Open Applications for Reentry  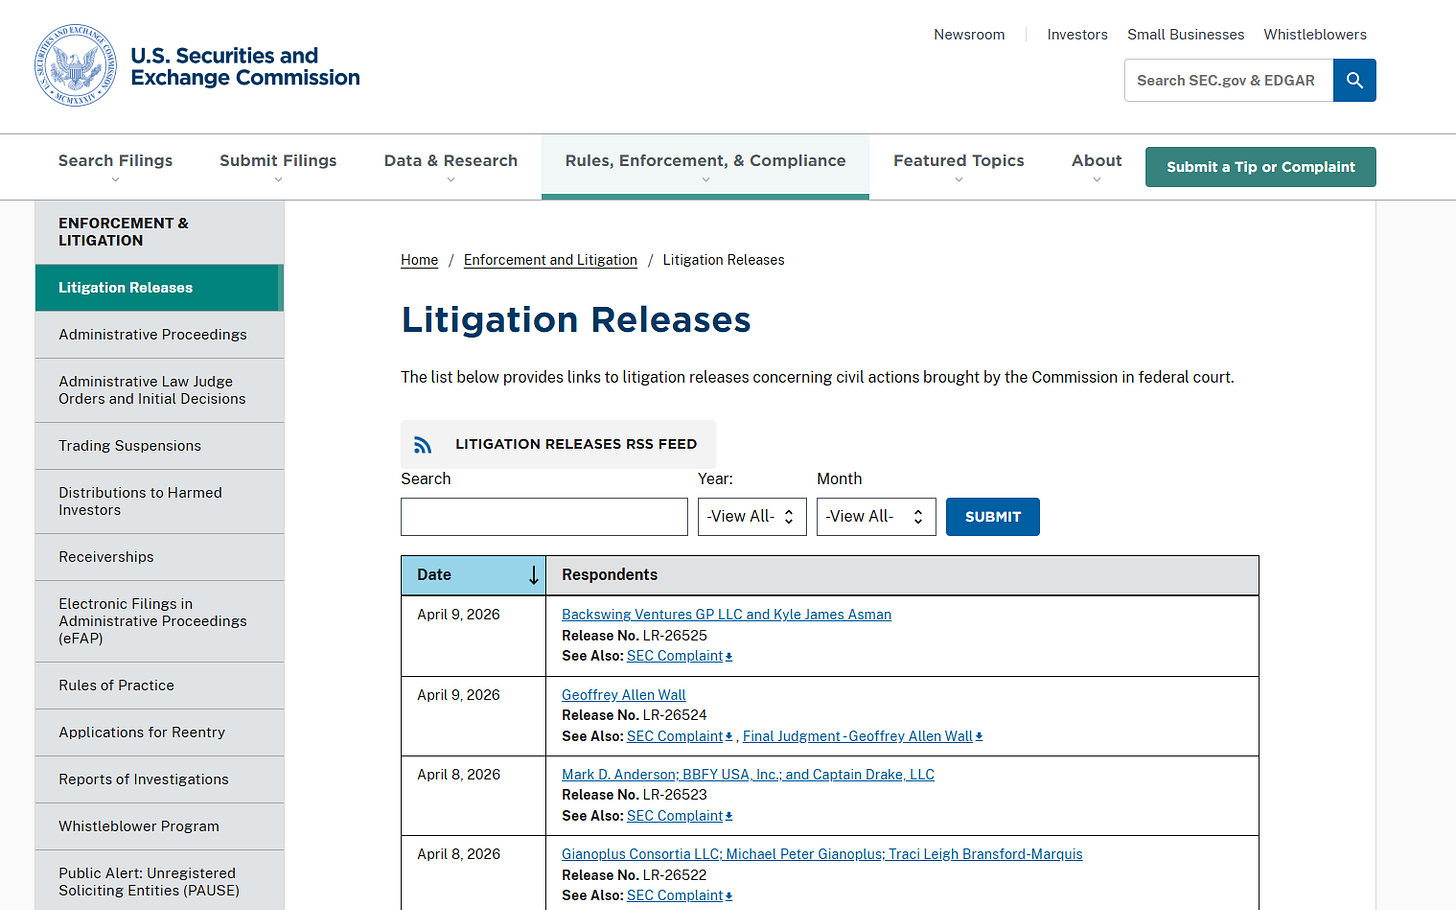tap(159, 733)
